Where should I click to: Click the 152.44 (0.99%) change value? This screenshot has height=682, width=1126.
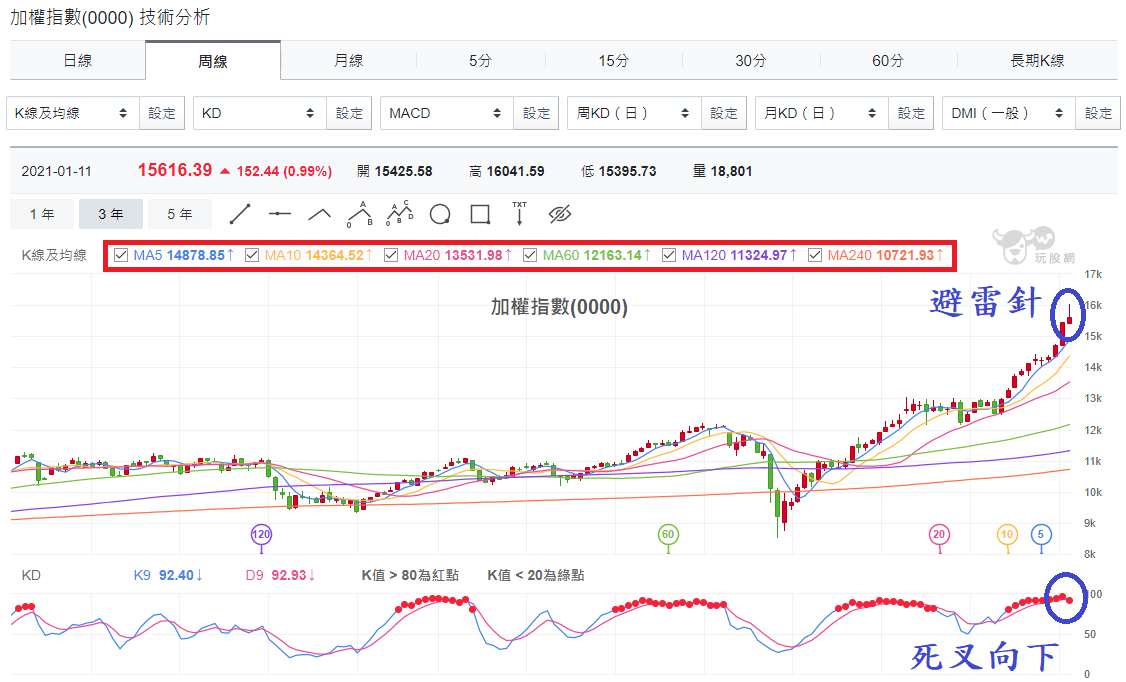coord(284,172)
